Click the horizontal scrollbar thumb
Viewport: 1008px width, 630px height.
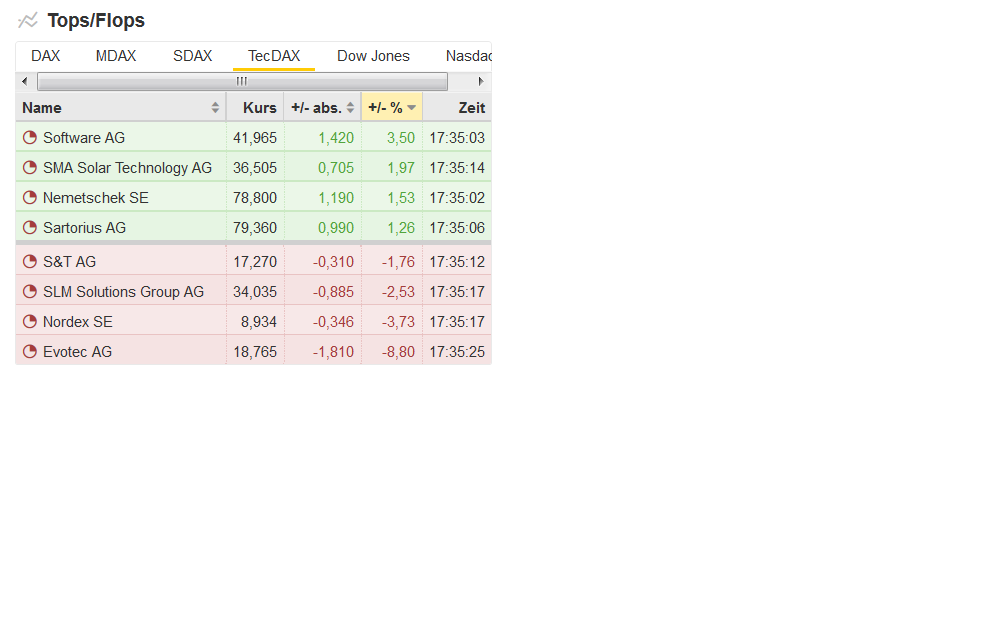pyautogui.click(x=242, y=81)
